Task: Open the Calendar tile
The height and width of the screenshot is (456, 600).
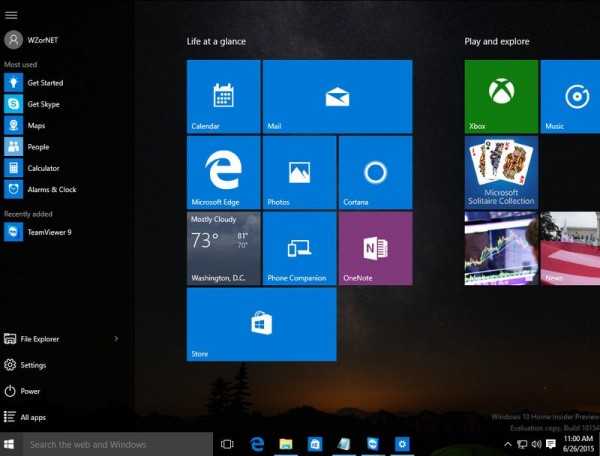Action: coord(223,96)
